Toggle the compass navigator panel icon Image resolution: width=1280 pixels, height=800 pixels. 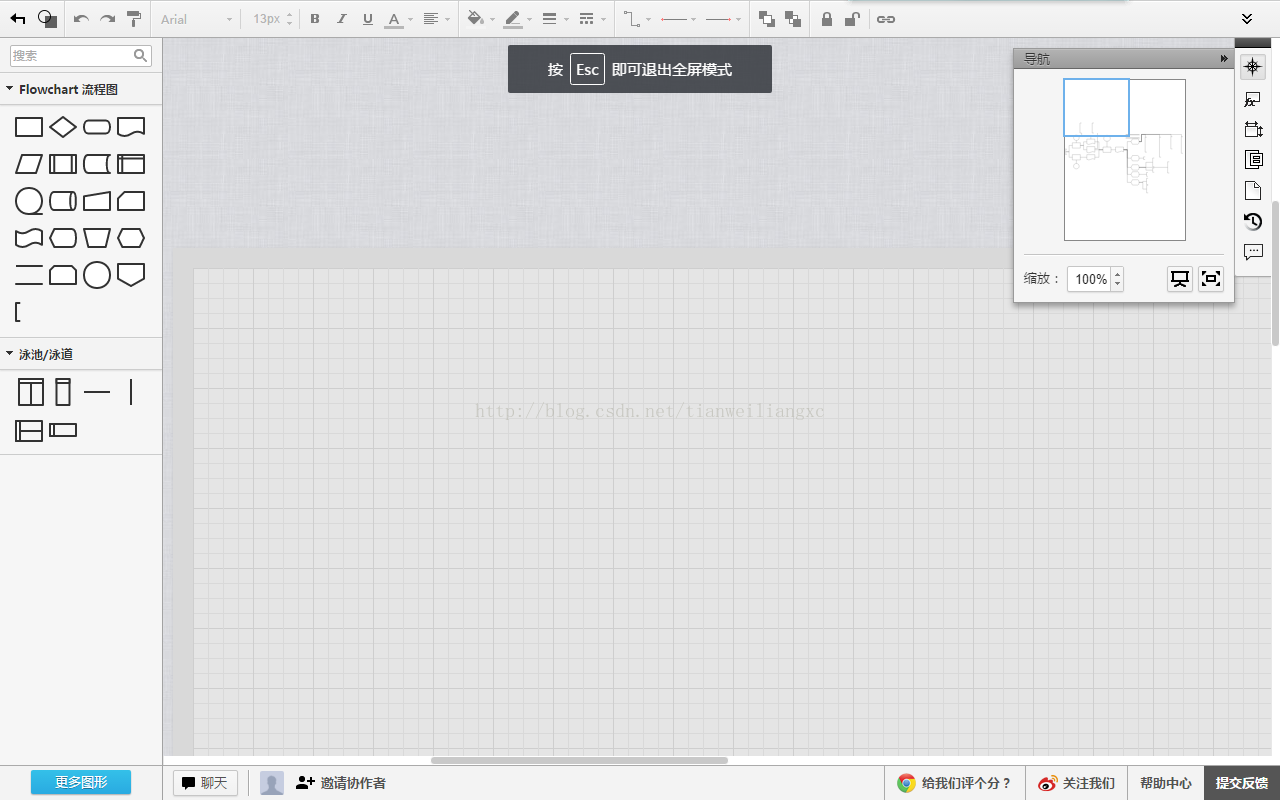coord(1252,67)
